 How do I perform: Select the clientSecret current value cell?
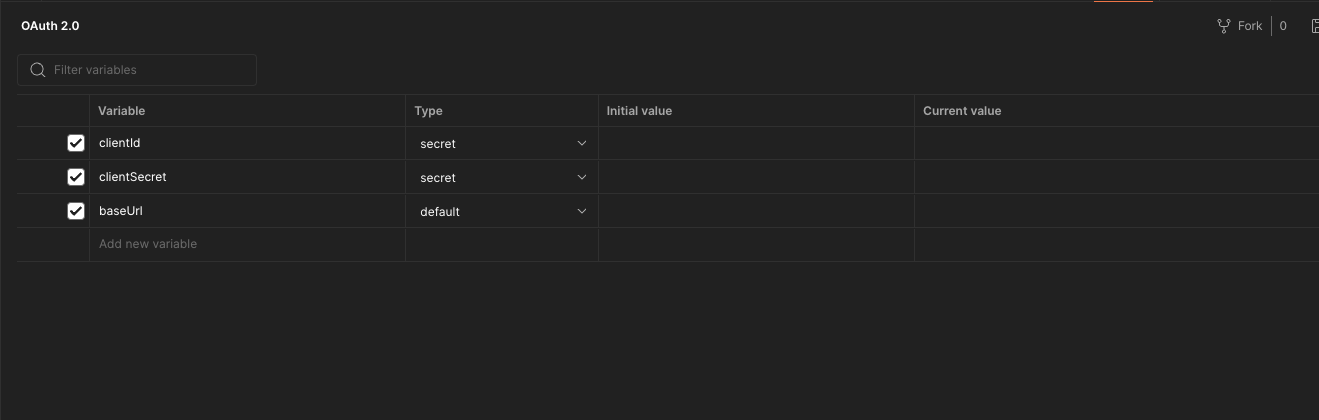pos(1116,177)
